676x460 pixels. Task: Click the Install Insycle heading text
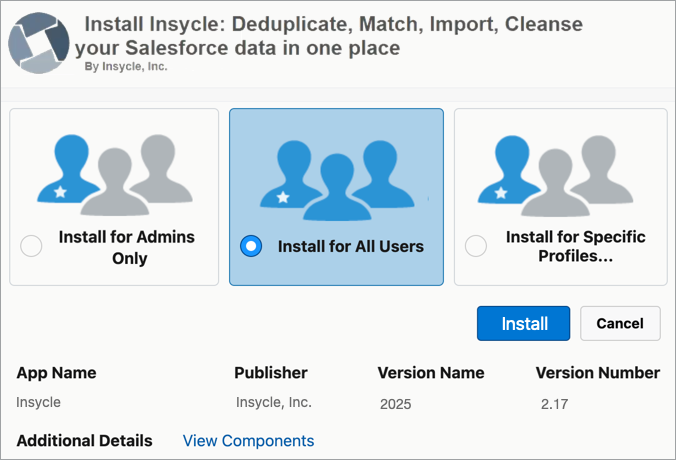[x=329, y=36]
